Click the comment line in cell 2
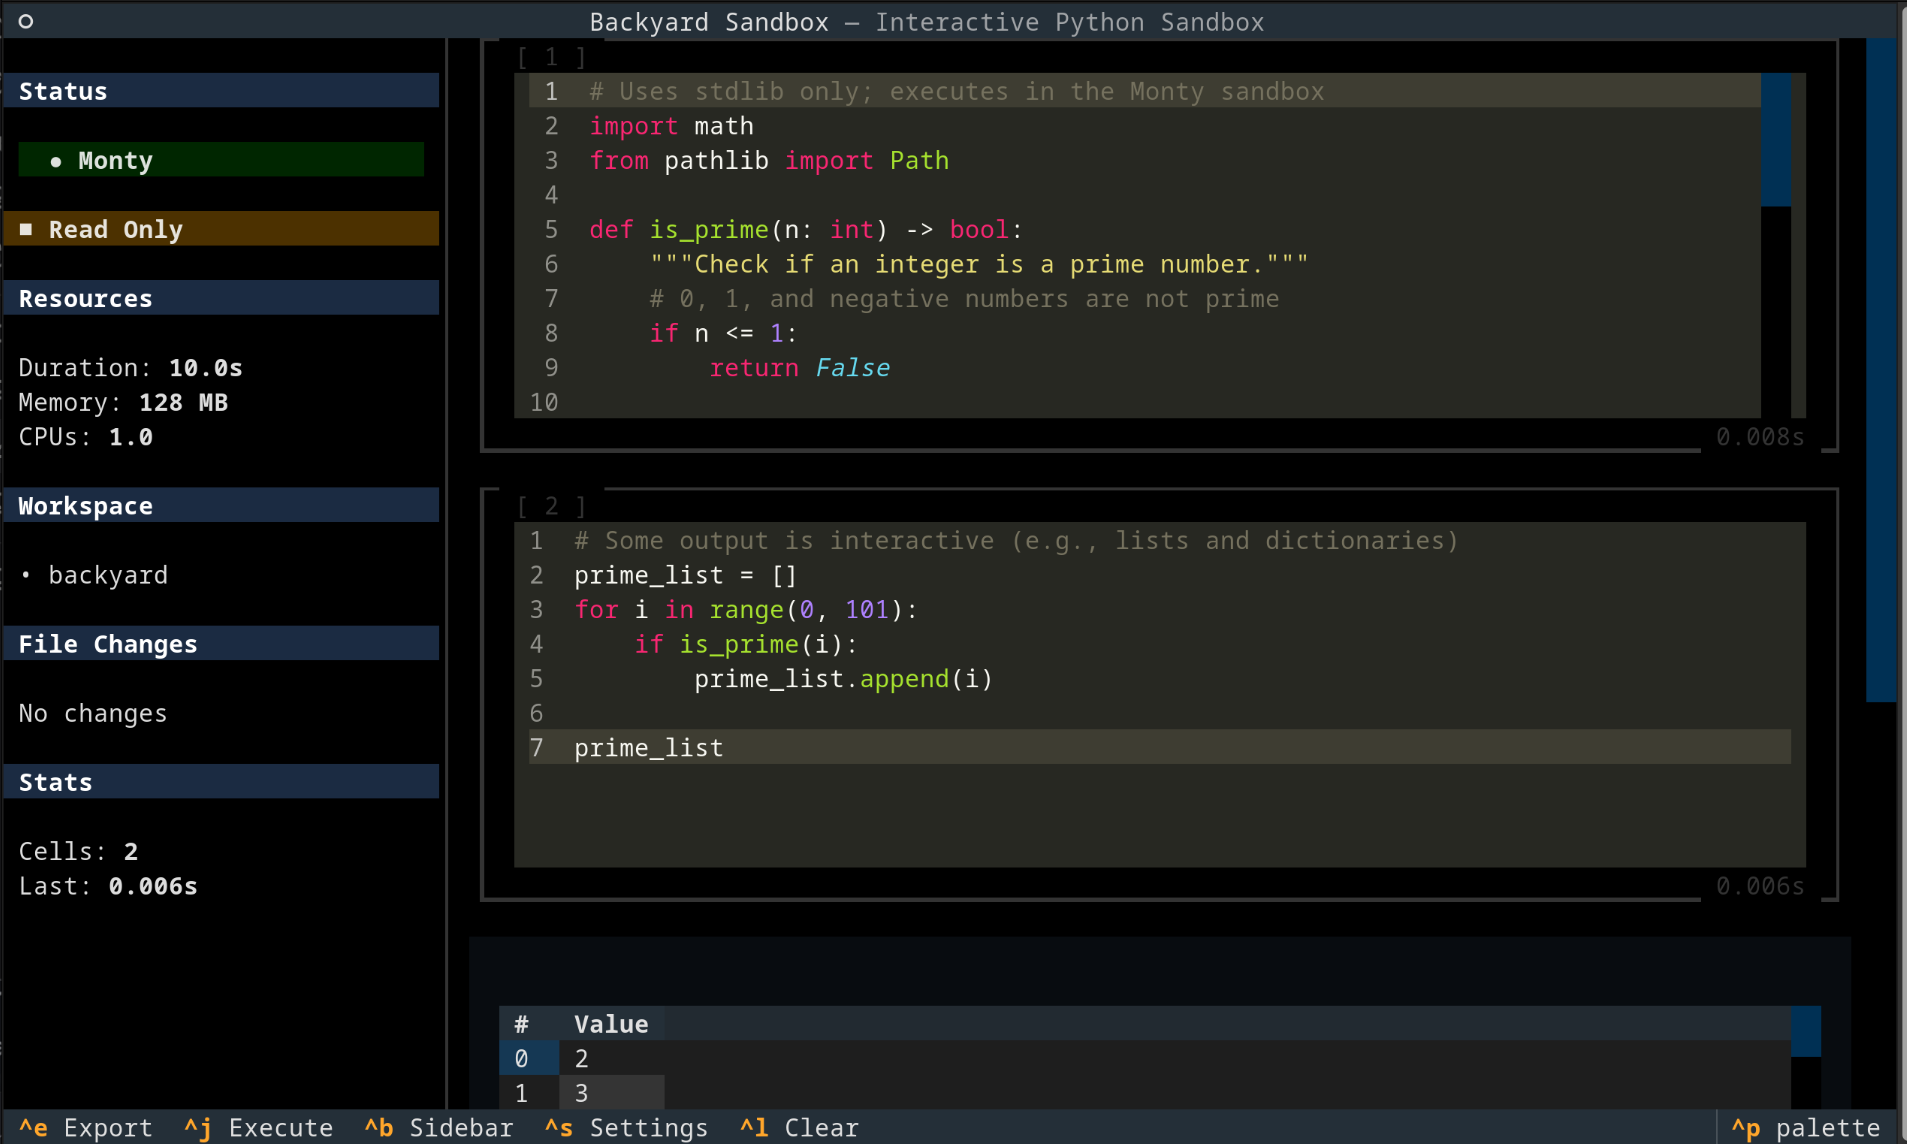 pos(1016,540)
